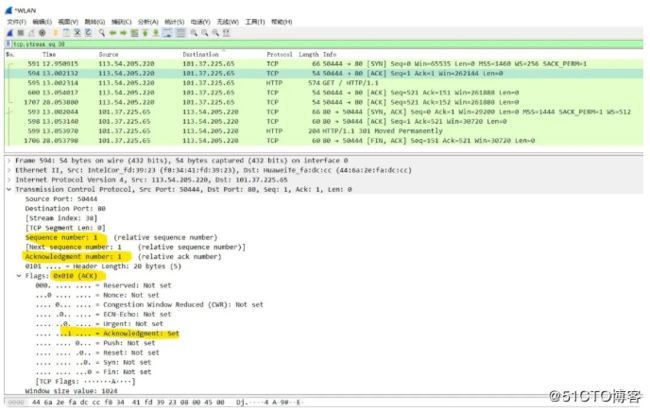Viewport: 650px width, 412px height.
Task: Reset text to normal size
Action: pyautogui.click(x=216, y=33)
